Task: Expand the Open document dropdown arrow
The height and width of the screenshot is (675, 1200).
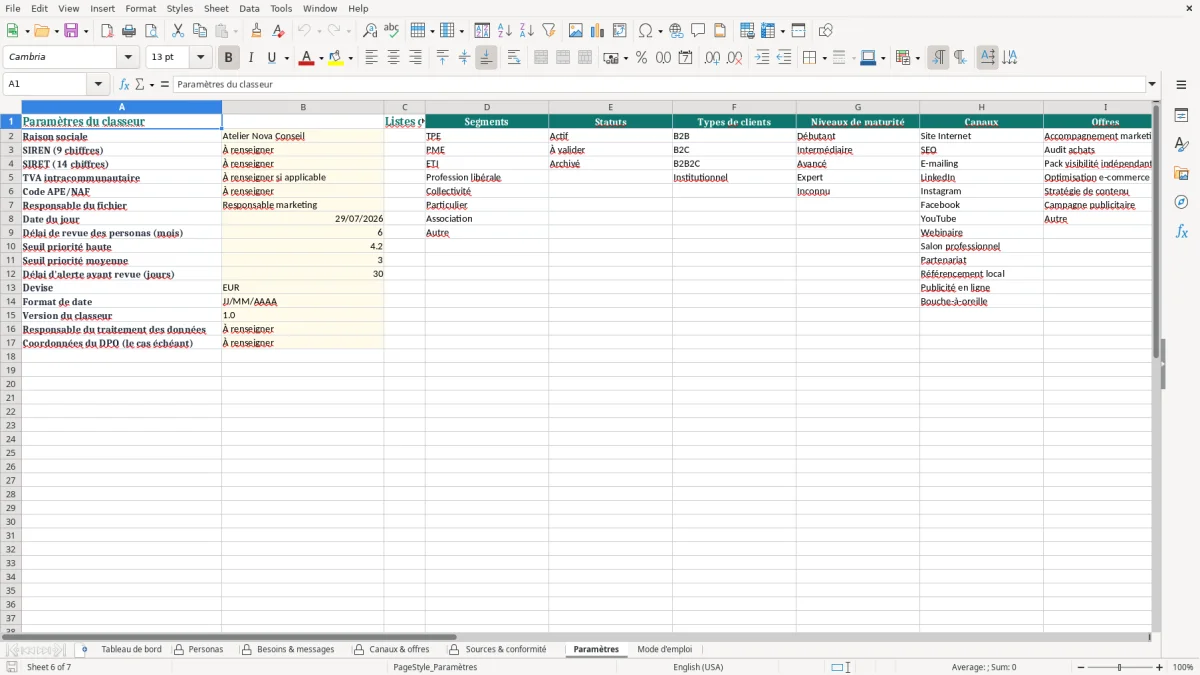Action: pyautogui.click(x=54, y=31)
